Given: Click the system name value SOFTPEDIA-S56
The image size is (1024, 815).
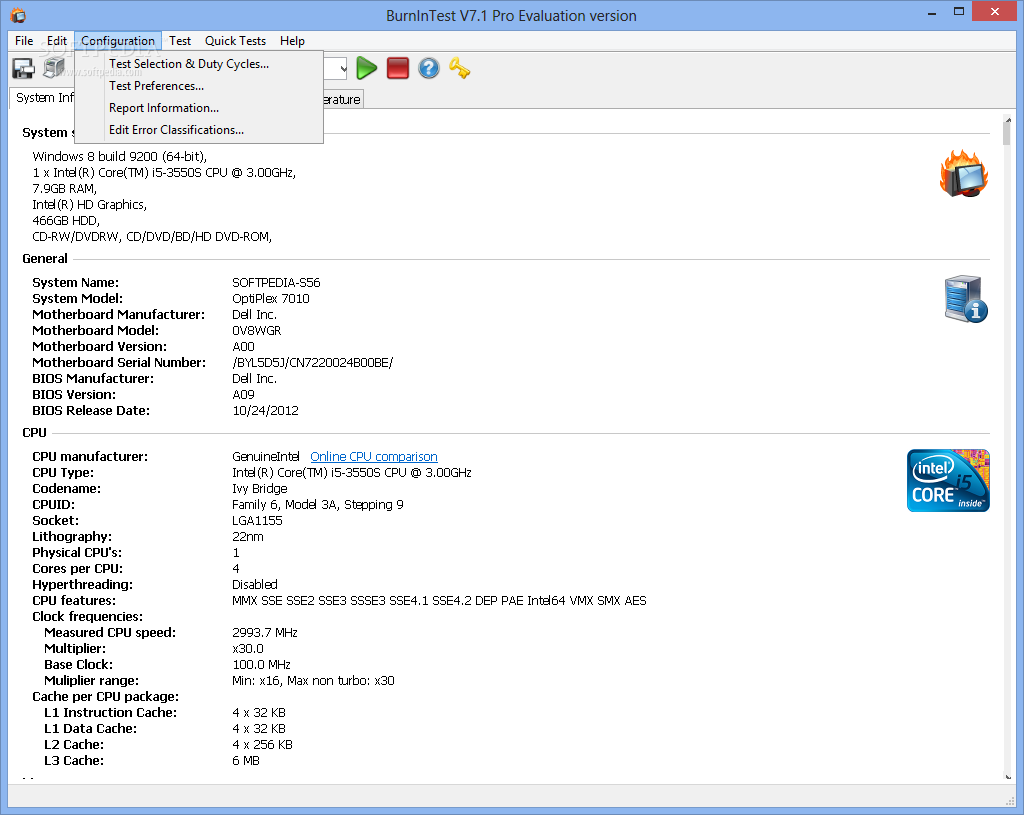Looking at the screenshot, I should [276, 283].
